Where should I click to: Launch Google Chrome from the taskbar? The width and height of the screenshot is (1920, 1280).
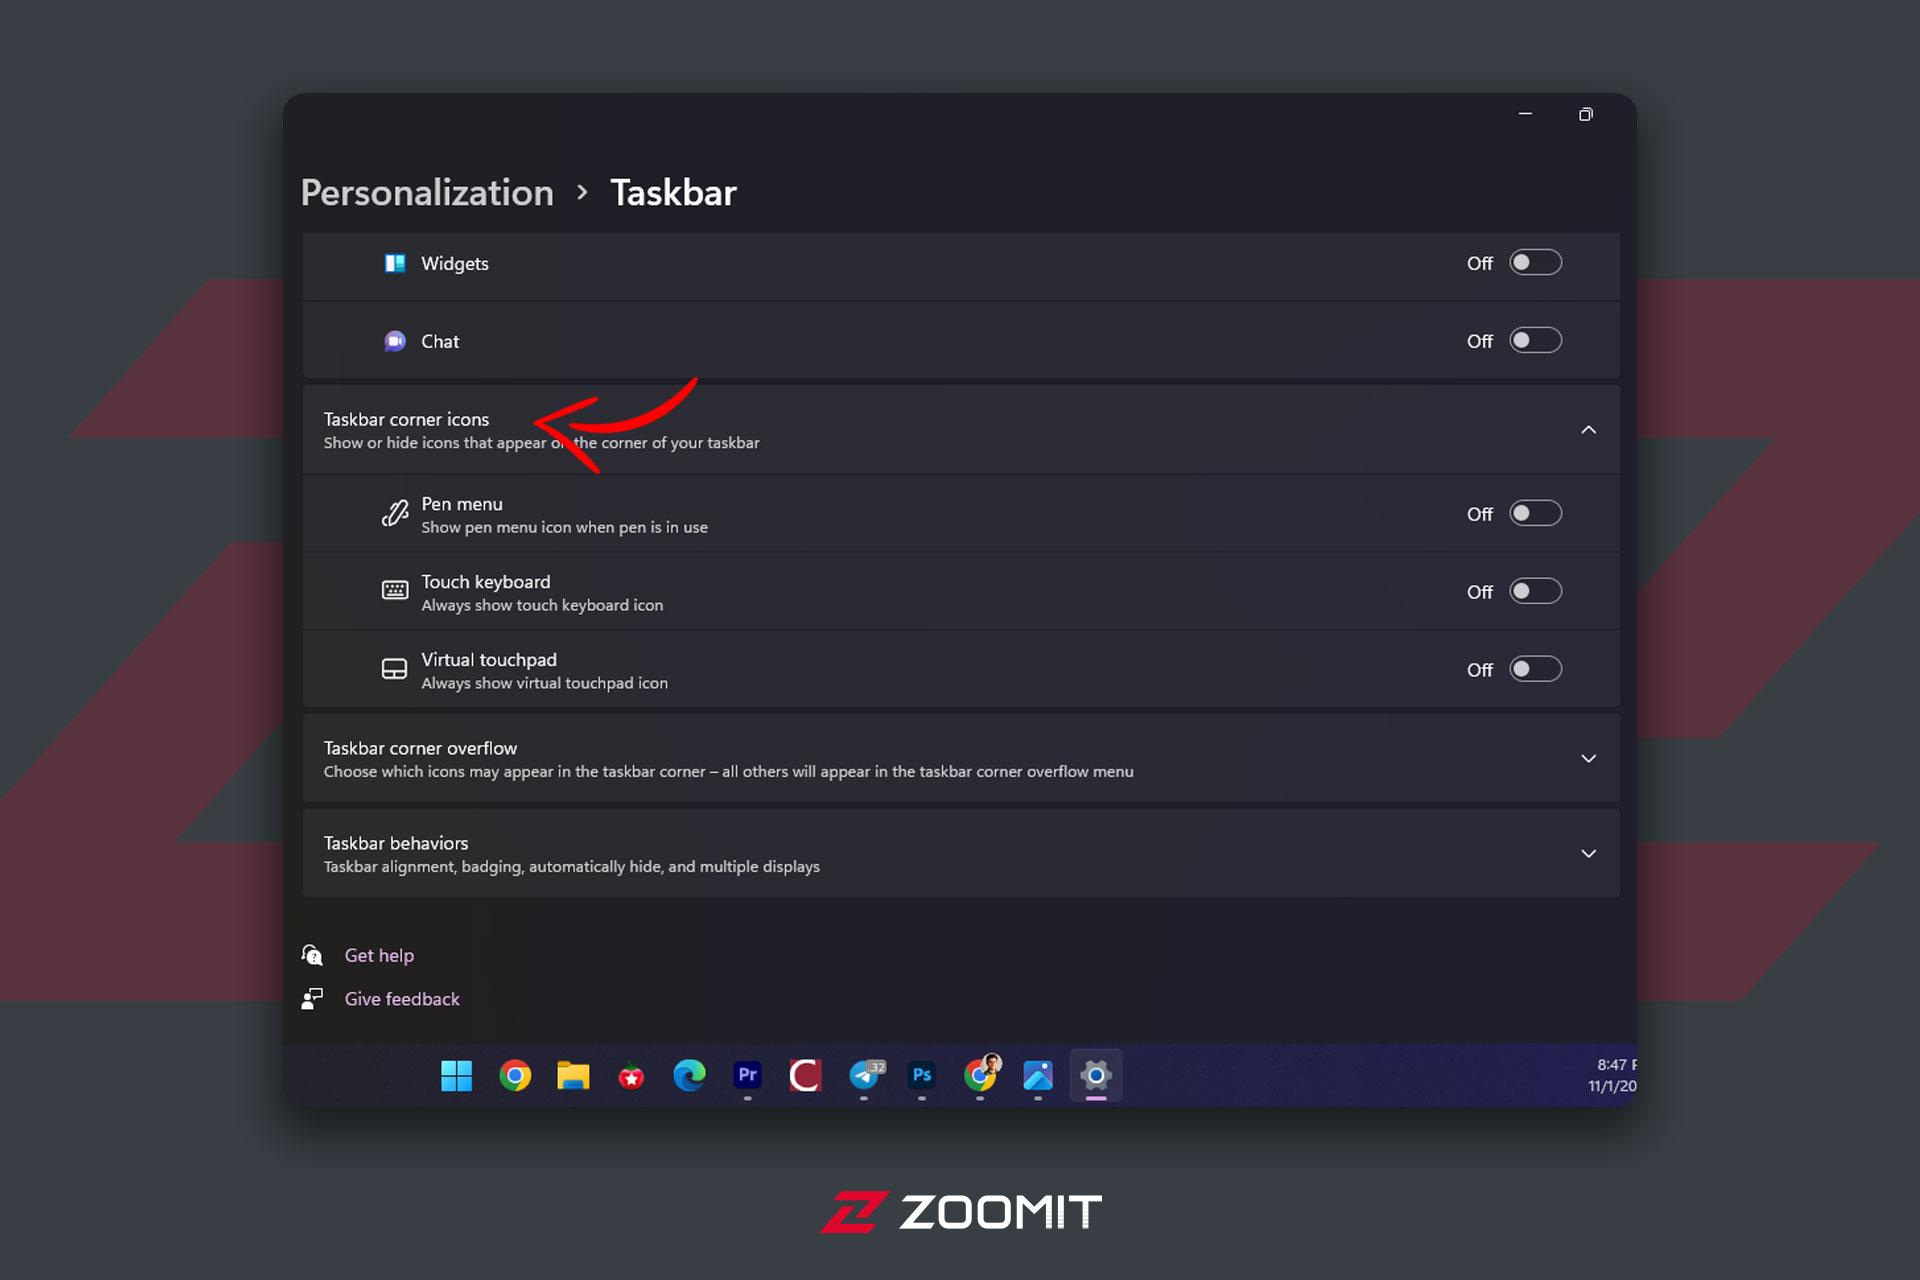coord(515,1076)
